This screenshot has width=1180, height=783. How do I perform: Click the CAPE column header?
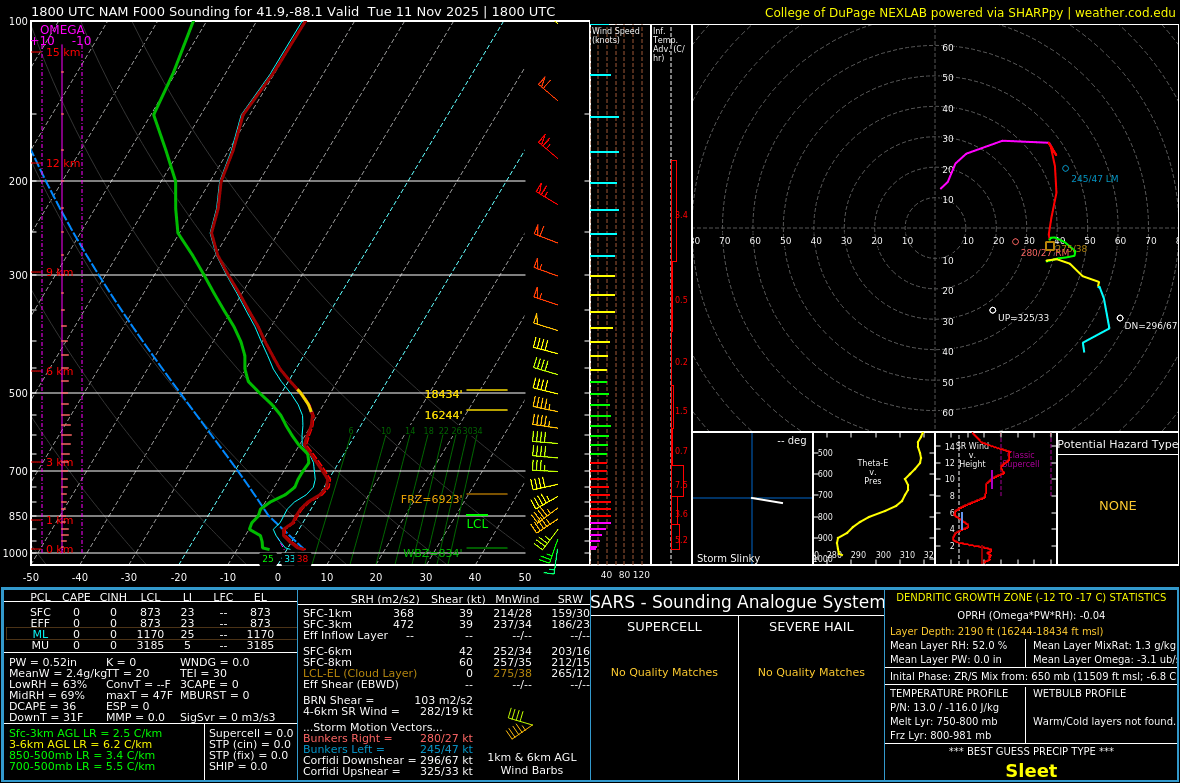pos(76,597)
